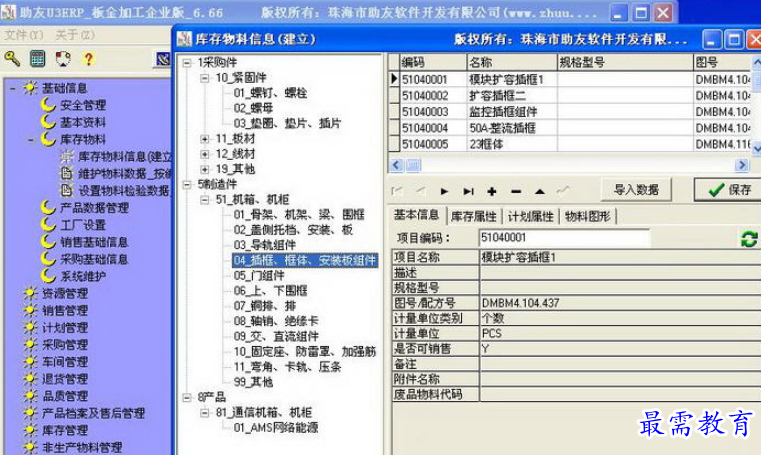
Task: Click the 库存物料信息(建立) document icon
Action: point(66,157)
